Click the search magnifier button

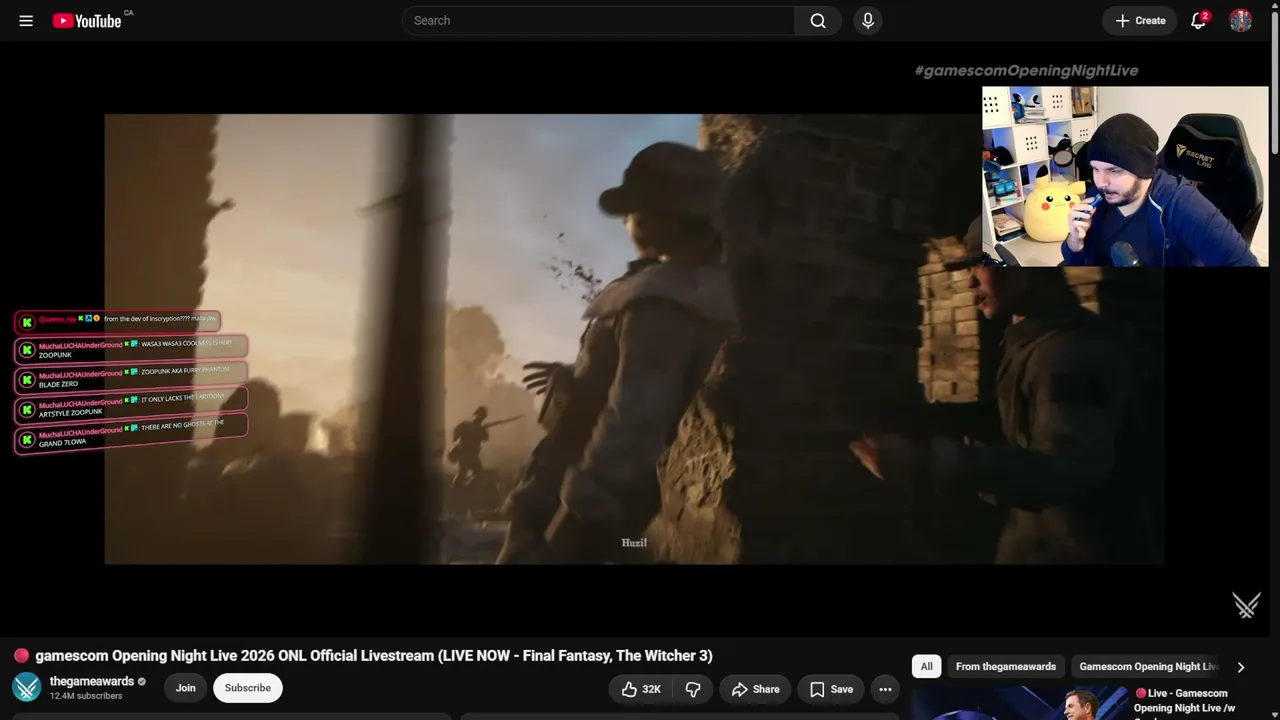click(818, 20)
